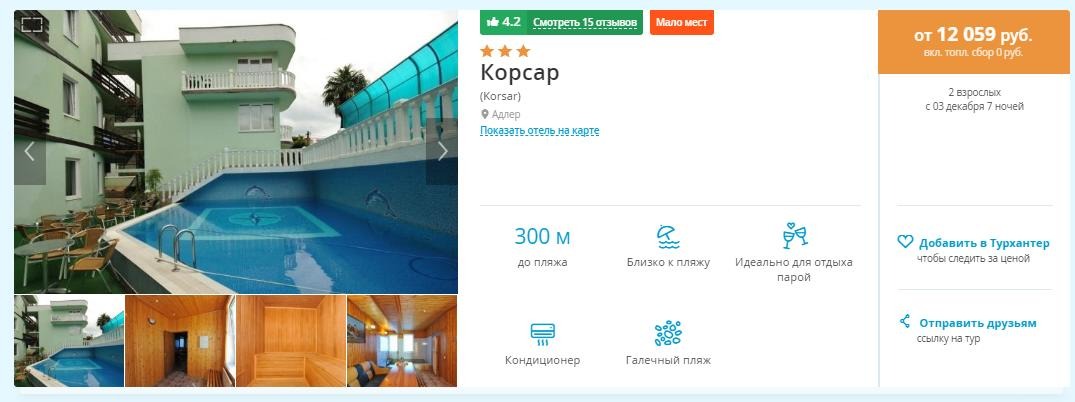
Task: Select the sauna interior thumbnail
Action: 291,341
